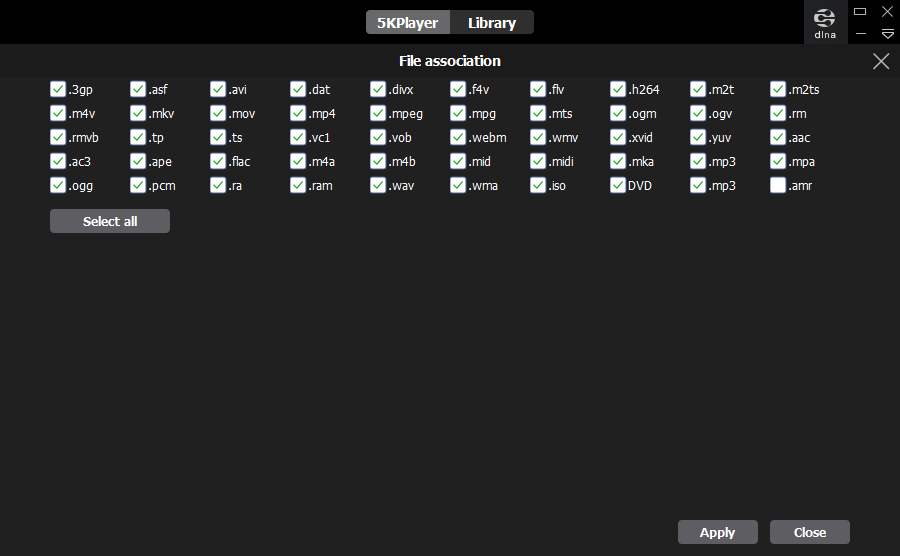This screenshot has width=900, height=556.
Task: Uncheck the .ac3 checkbox
Action: click(58, 161)
